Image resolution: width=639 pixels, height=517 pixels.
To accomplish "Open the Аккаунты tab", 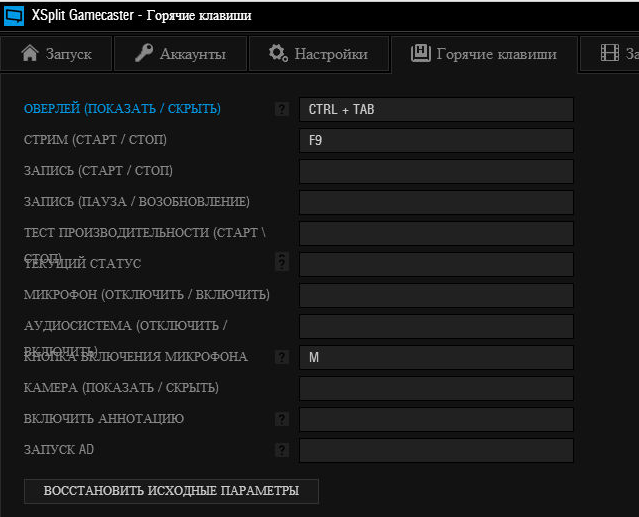I will 181,54.
